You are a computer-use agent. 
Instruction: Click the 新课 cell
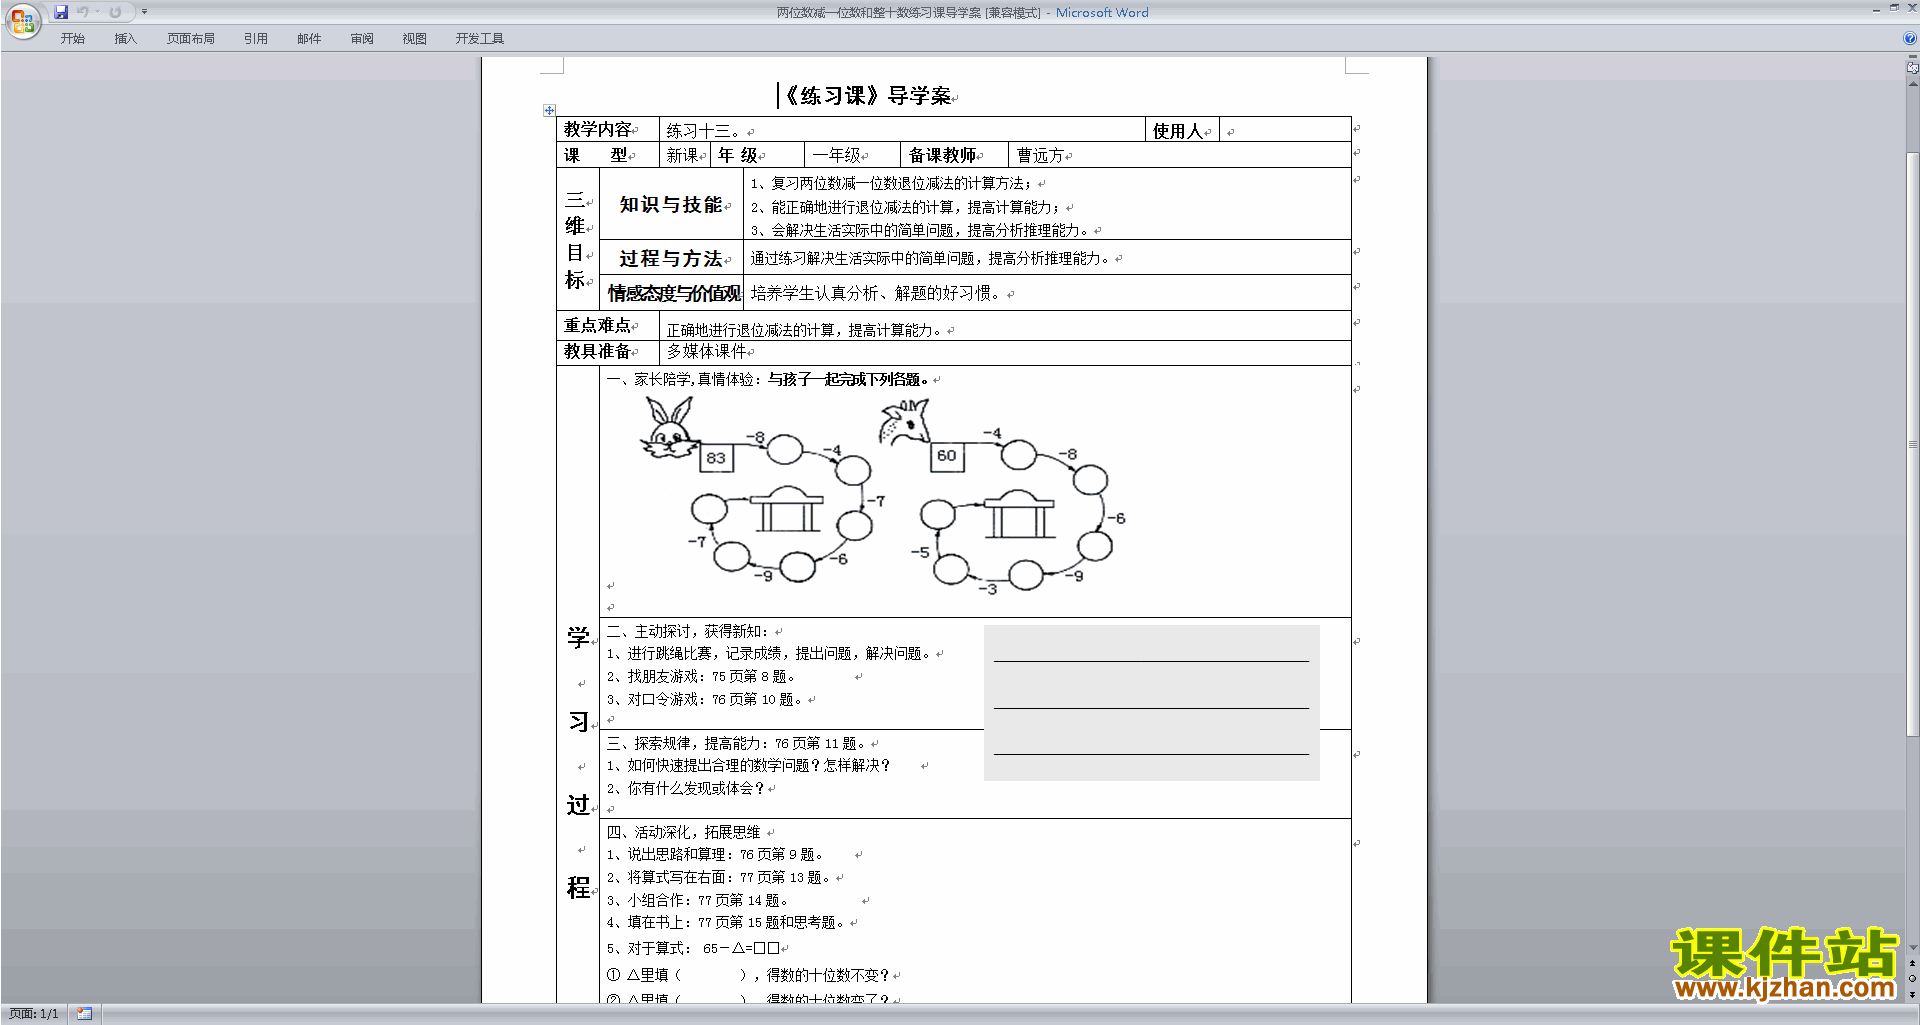[x=685, y=155]
